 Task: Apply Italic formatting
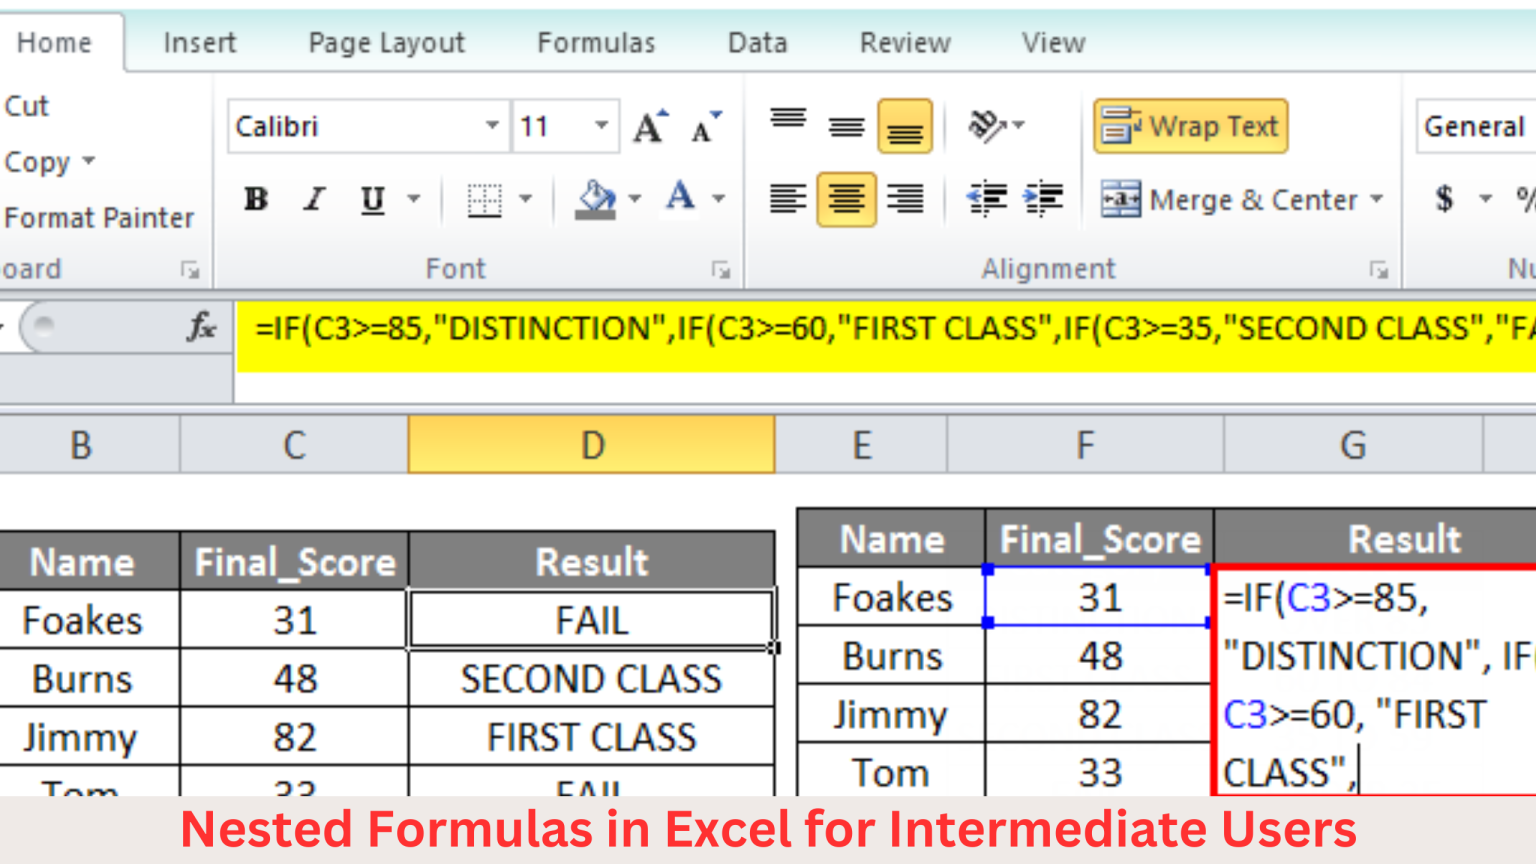[315, 199]
